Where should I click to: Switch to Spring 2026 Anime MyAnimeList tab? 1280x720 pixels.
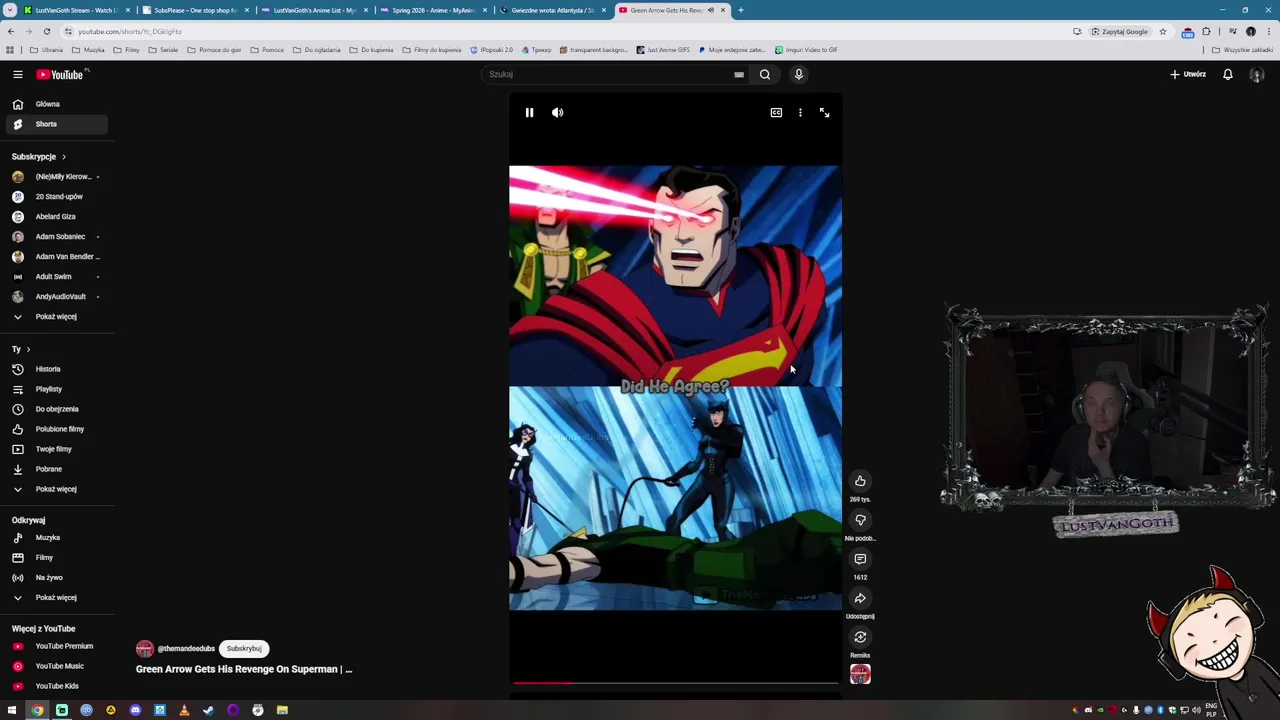[432, 10]
